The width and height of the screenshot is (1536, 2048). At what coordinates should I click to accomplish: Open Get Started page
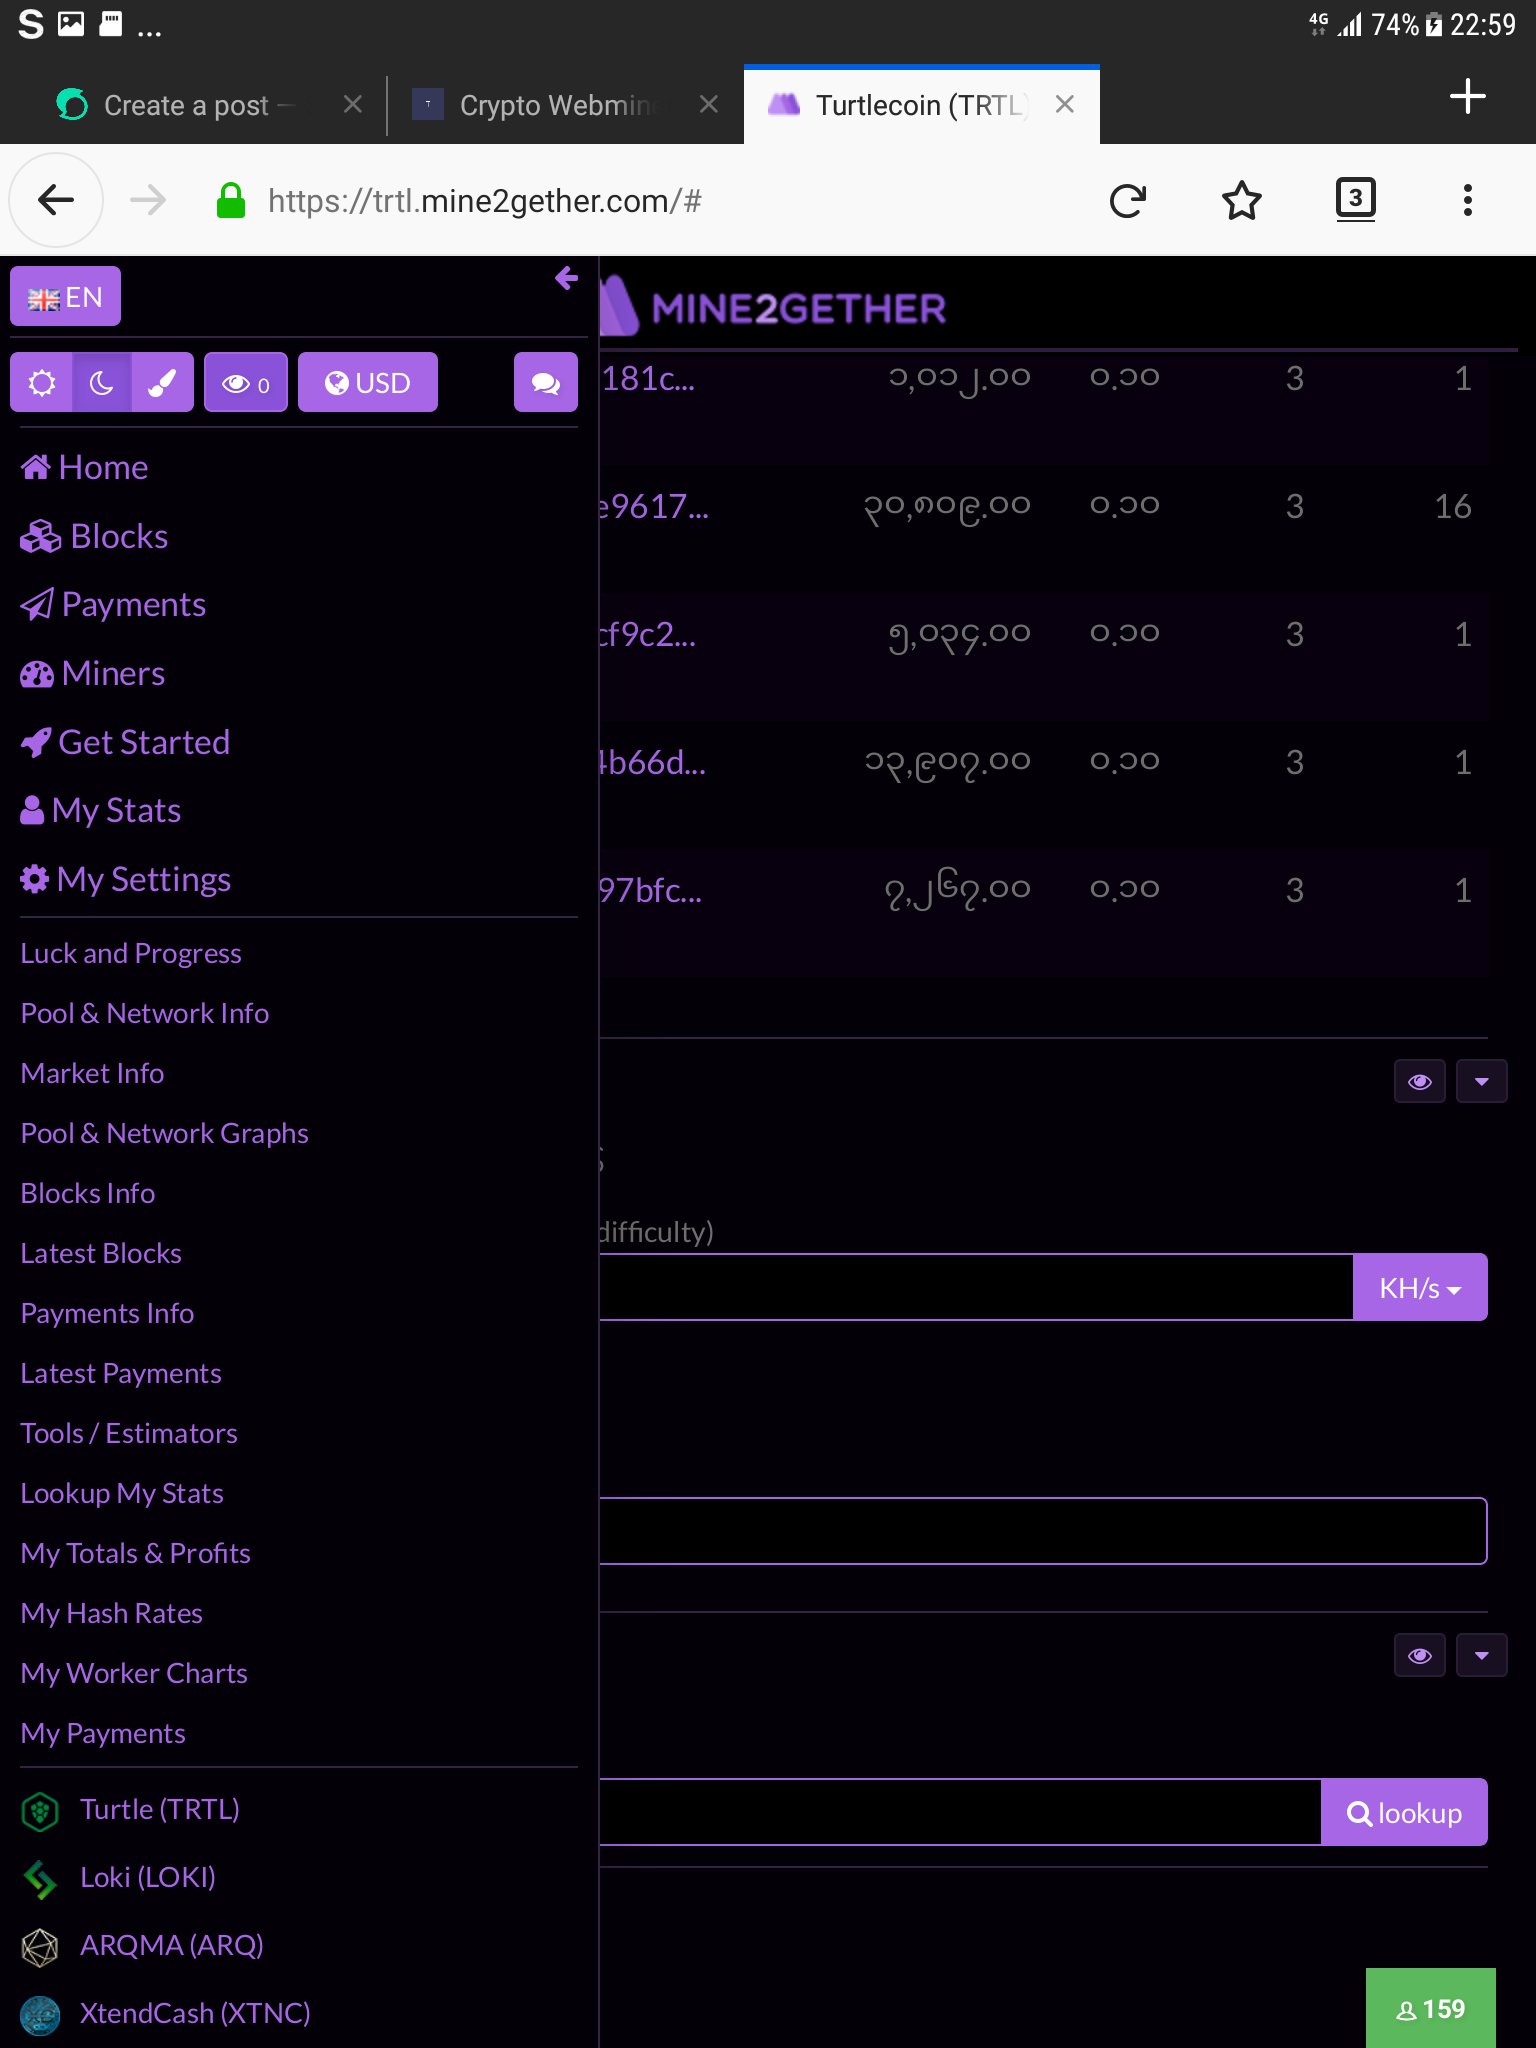[x=126, y=742]
